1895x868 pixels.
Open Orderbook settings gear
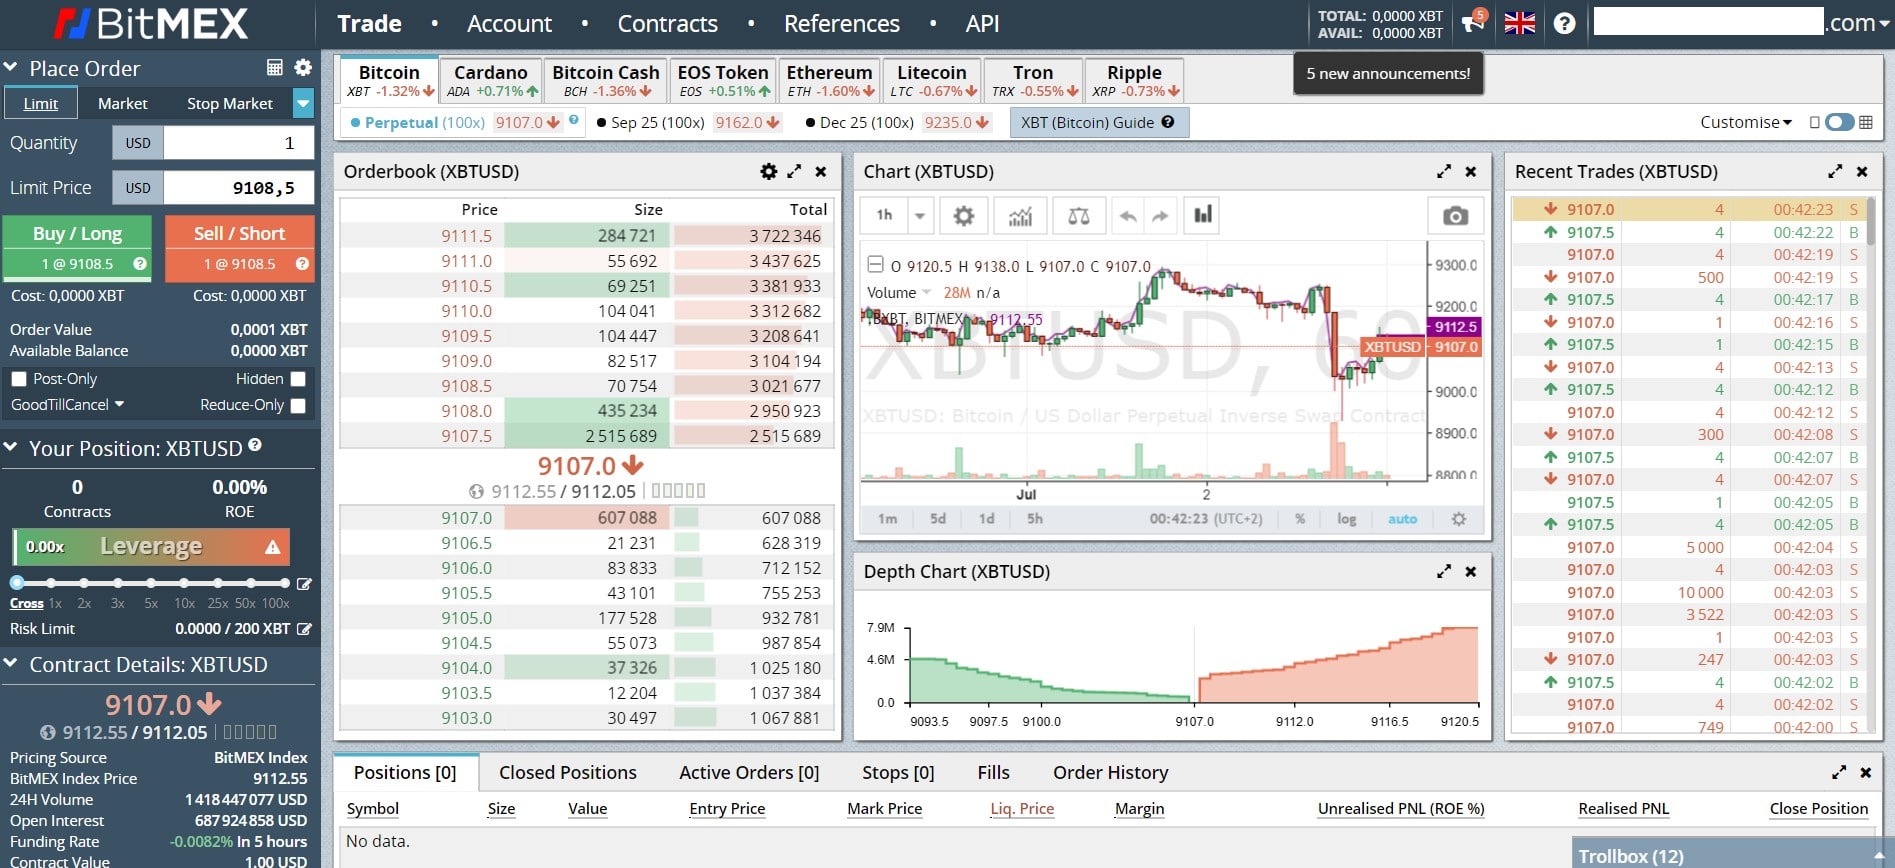pos(768,171)
